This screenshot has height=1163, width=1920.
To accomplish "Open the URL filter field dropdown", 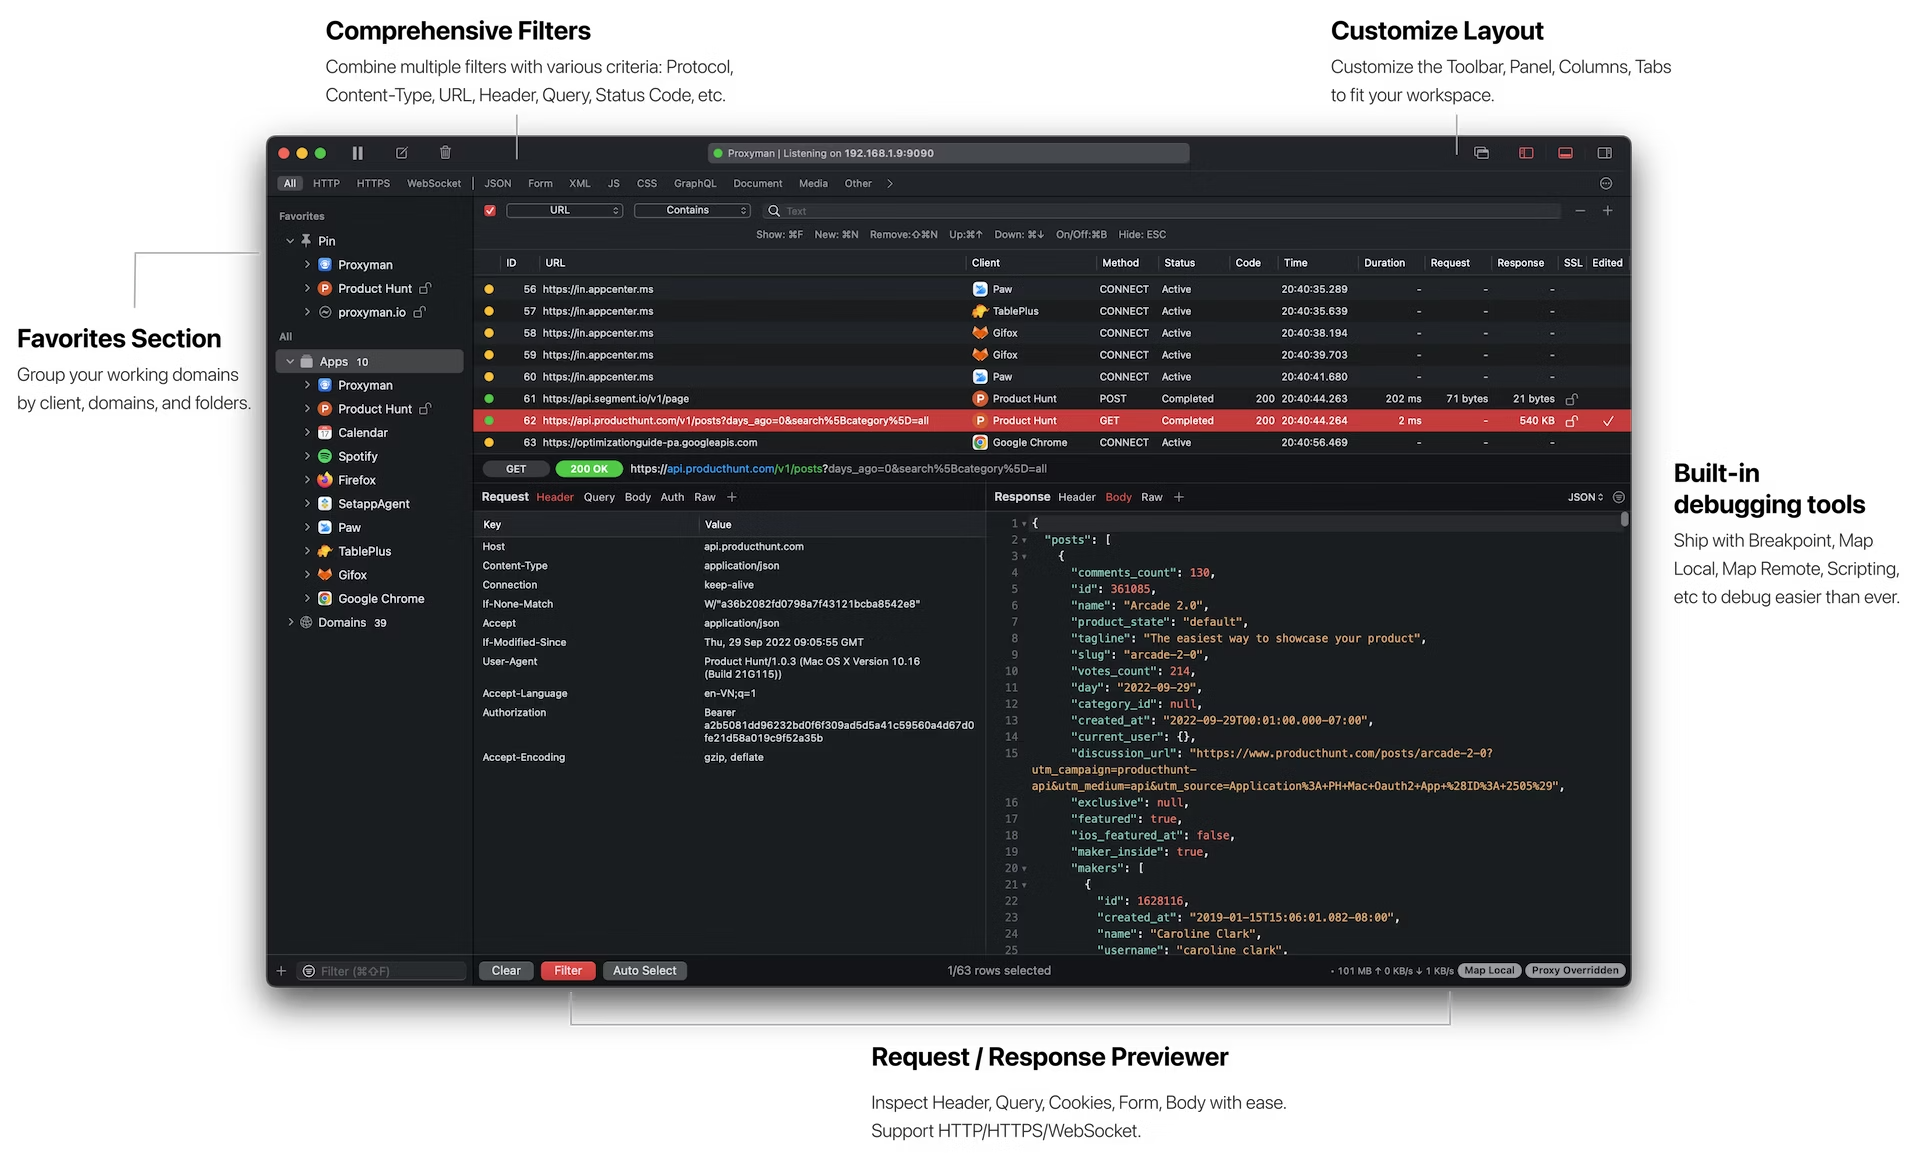I will point(564,210).
